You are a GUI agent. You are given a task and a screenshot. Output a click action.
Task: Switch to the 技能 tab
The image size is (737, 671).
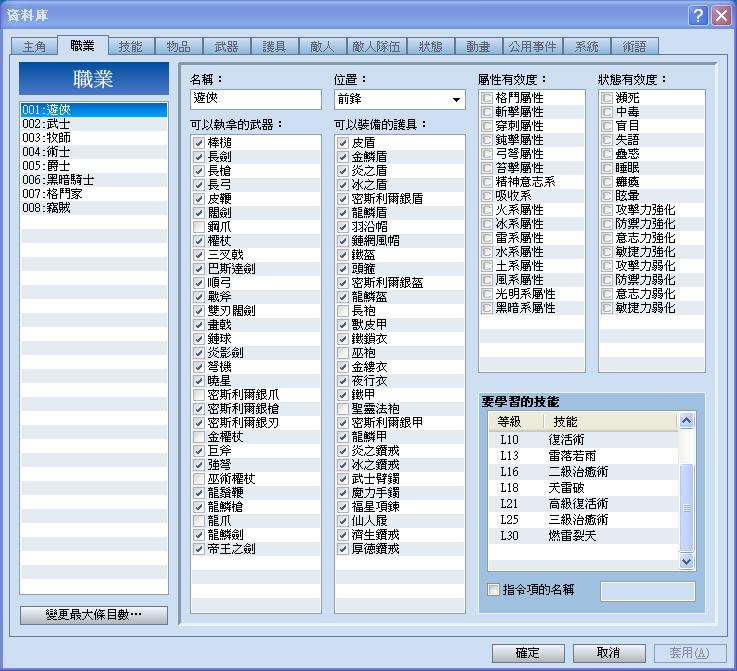tap(130, 47)
